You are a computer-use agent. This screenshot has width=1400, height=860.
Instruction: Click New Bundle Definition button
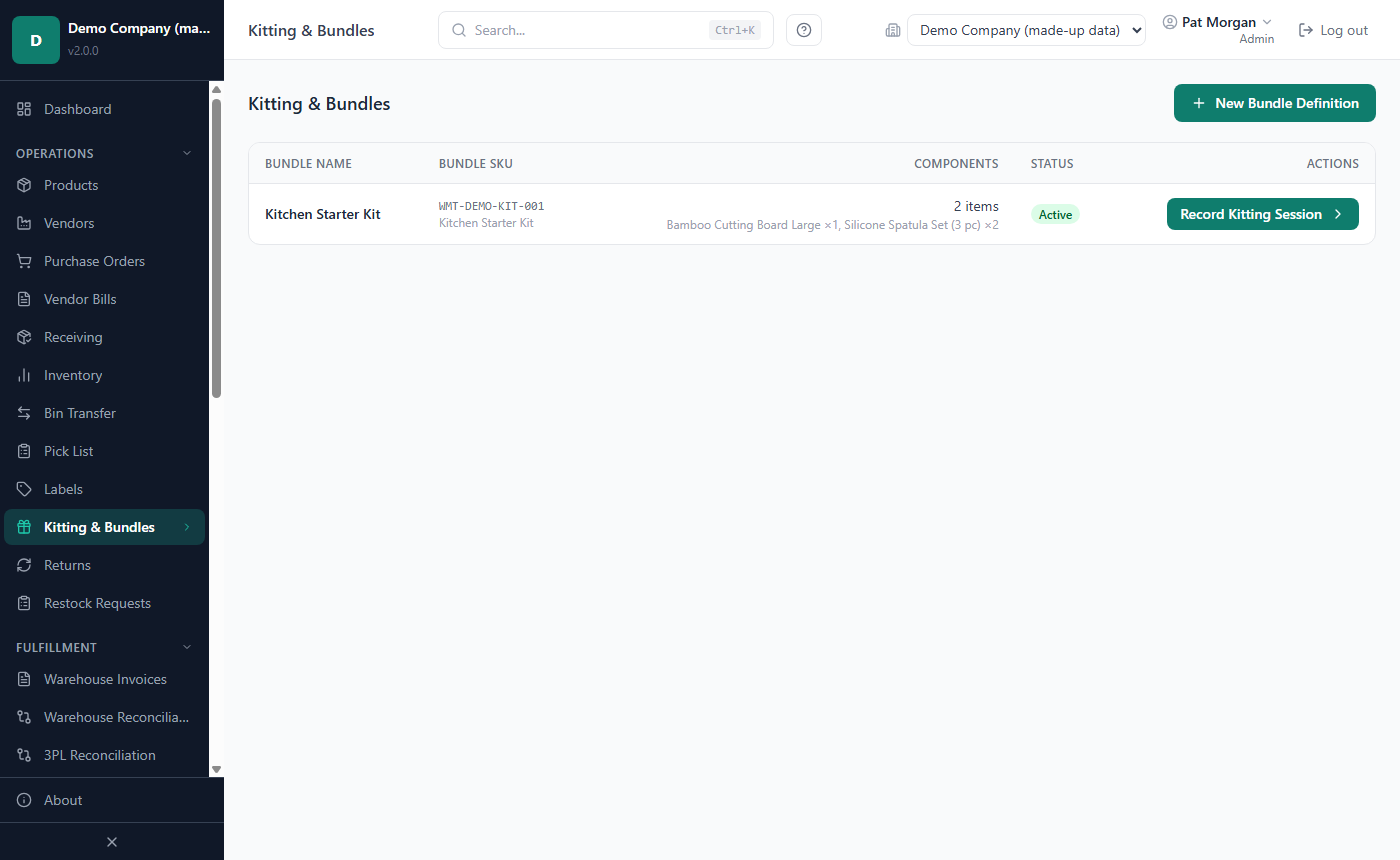[1275, 103]
